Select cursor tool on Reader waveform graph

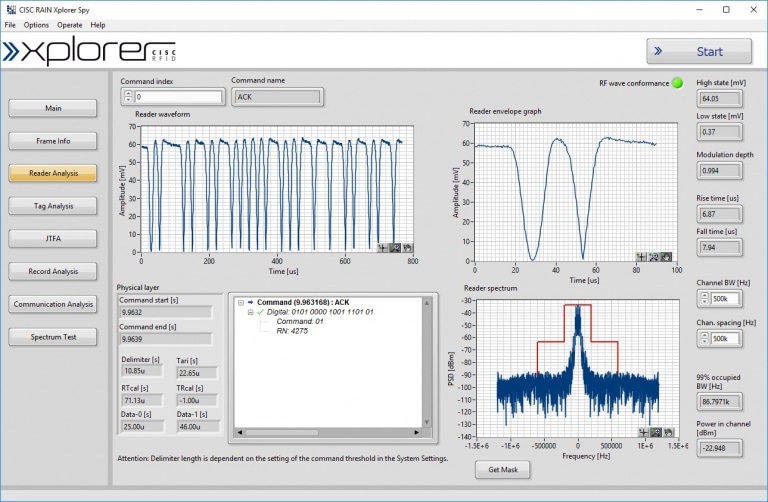click(x=383, y=248)
